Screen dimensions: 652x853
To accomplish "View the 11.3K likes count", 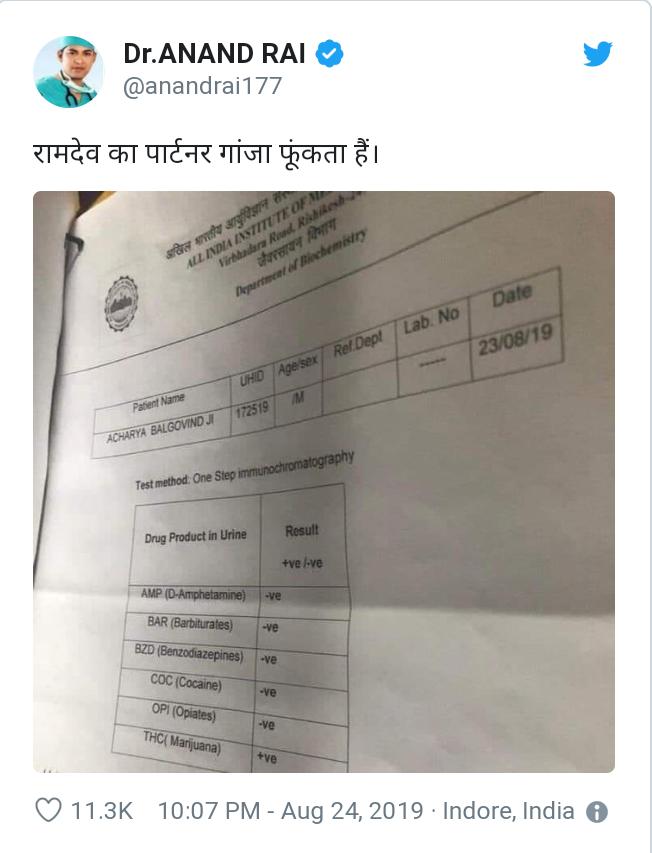I will pos(102,811).
